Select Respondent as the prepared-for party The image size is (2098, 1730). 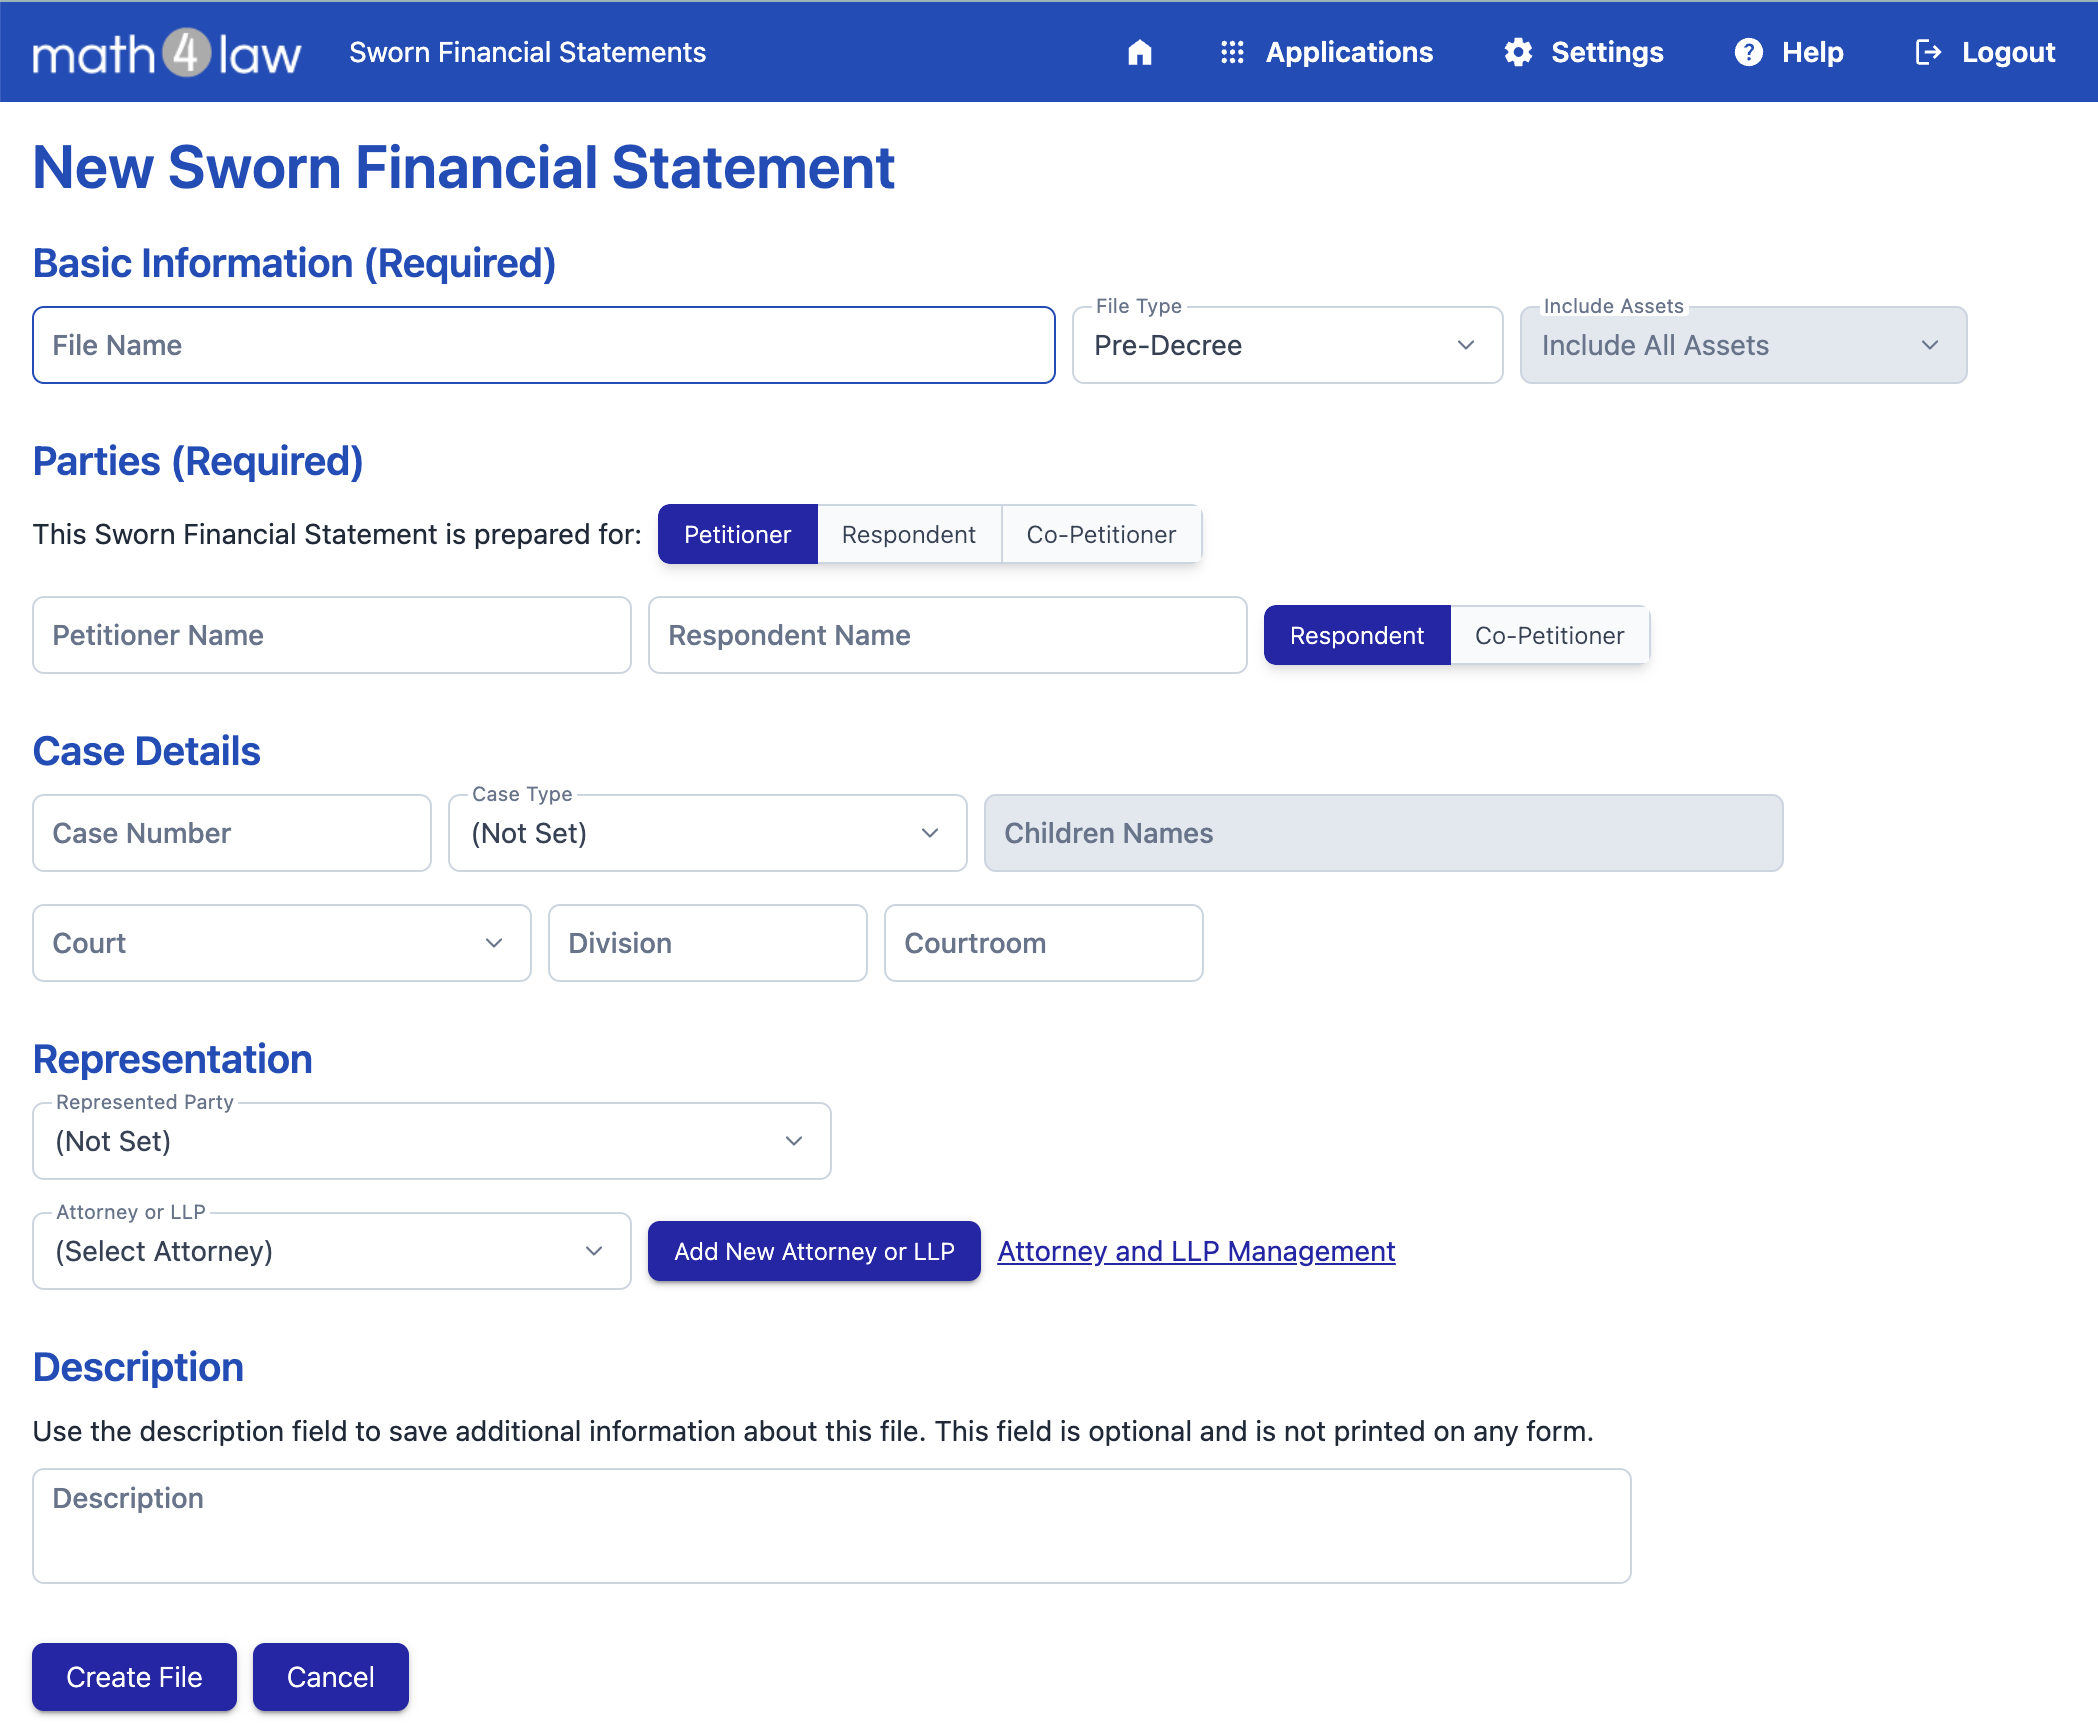tap(908, 534)
